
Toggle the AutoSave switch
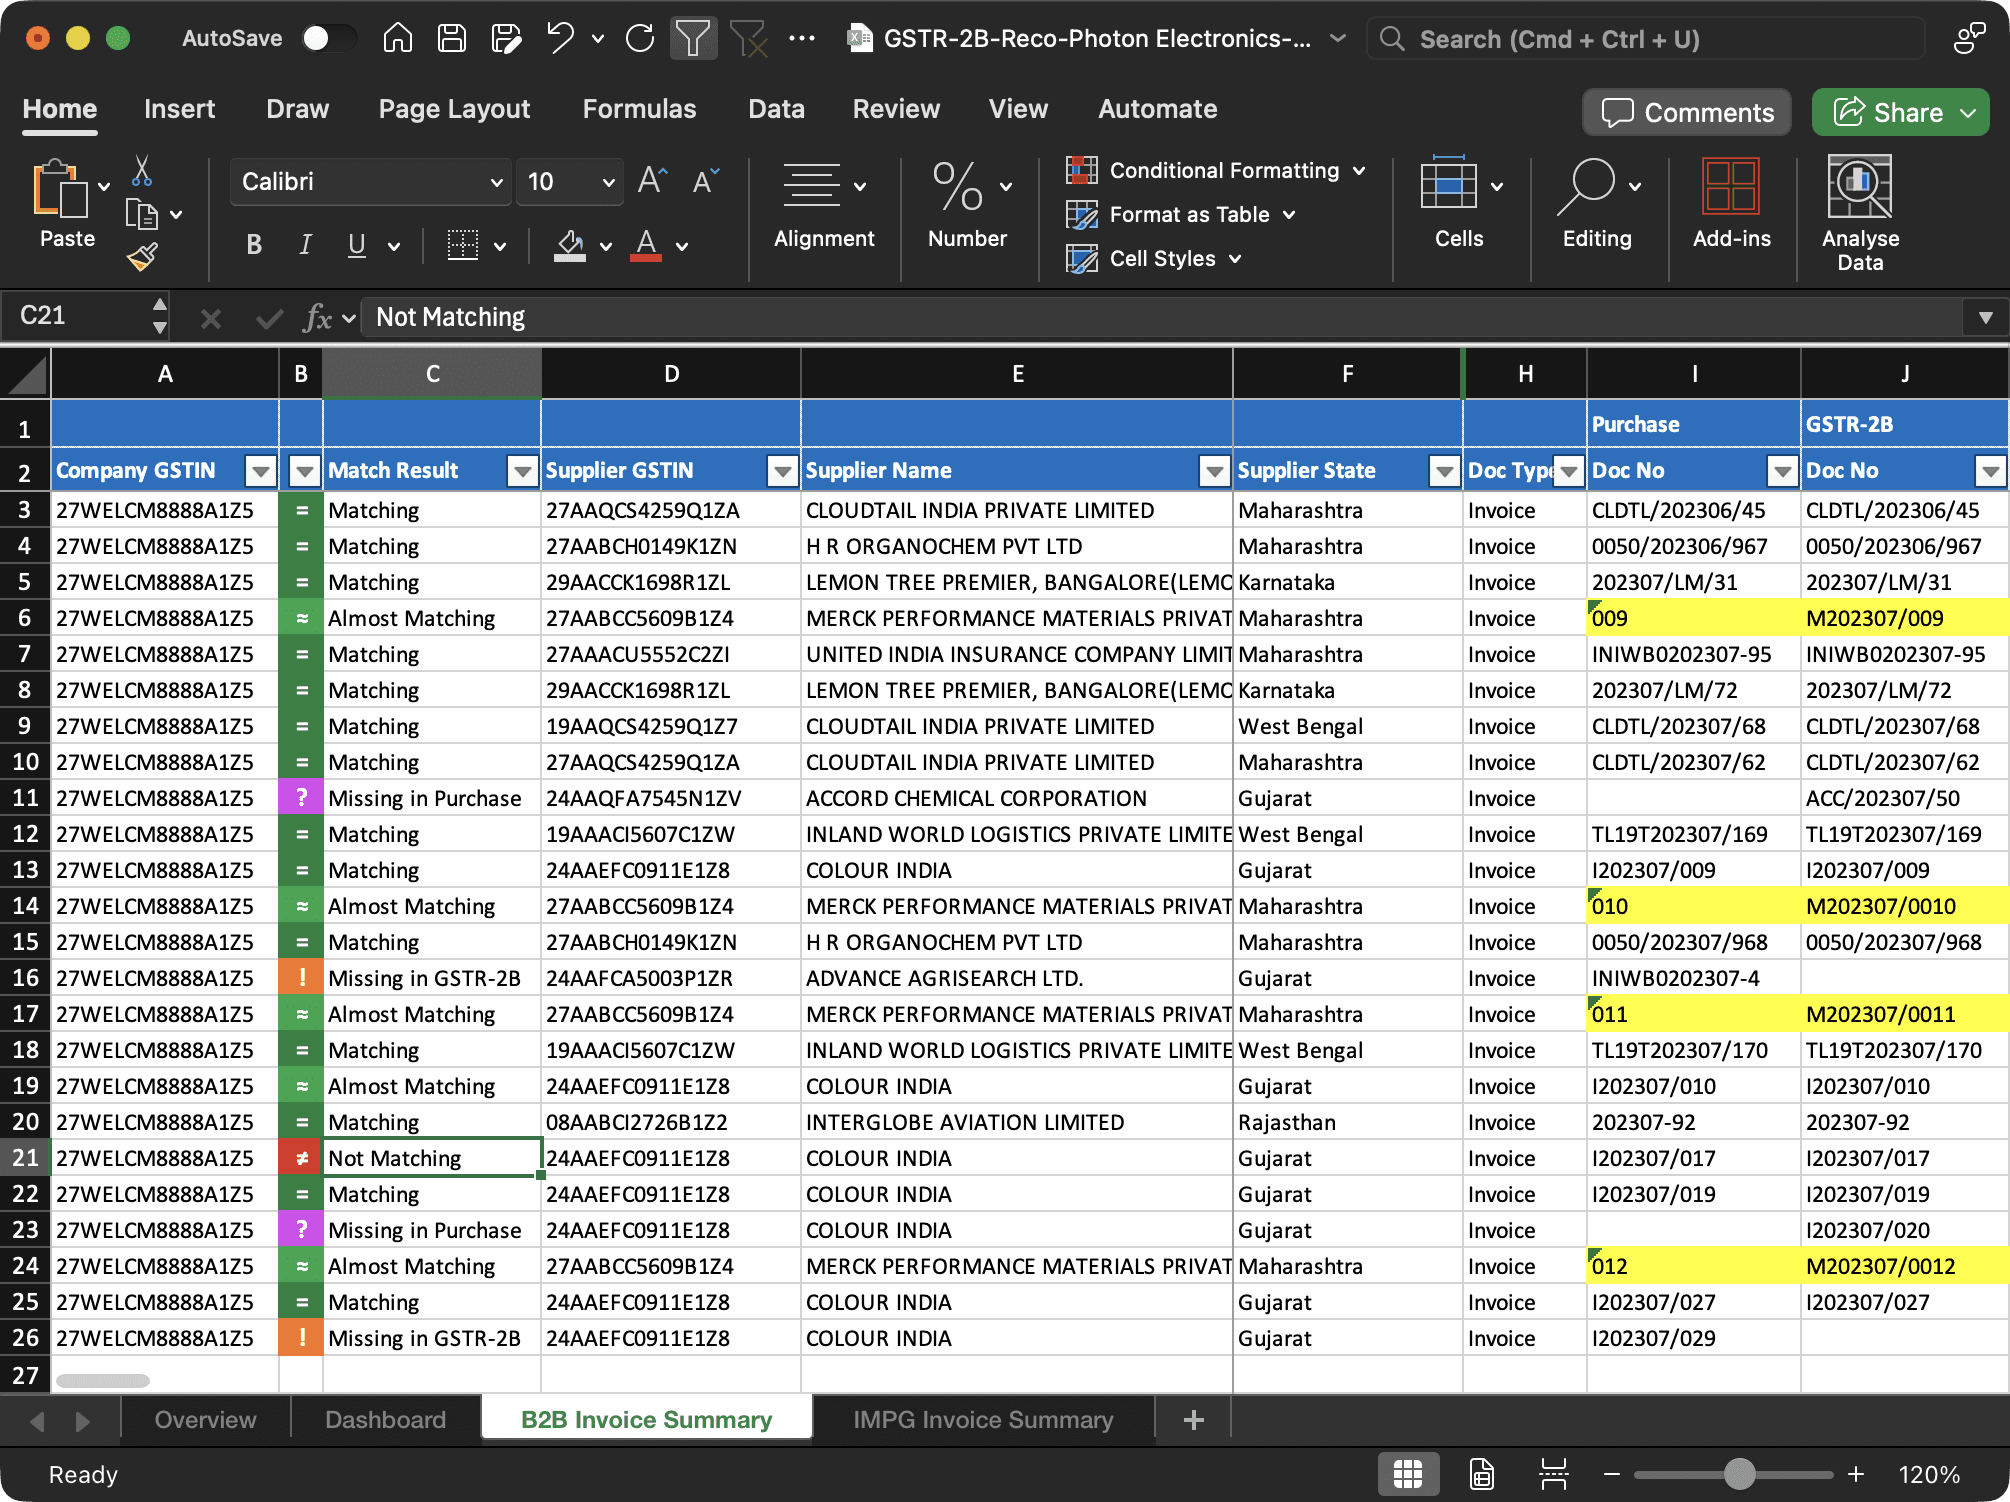pos(328,39)
